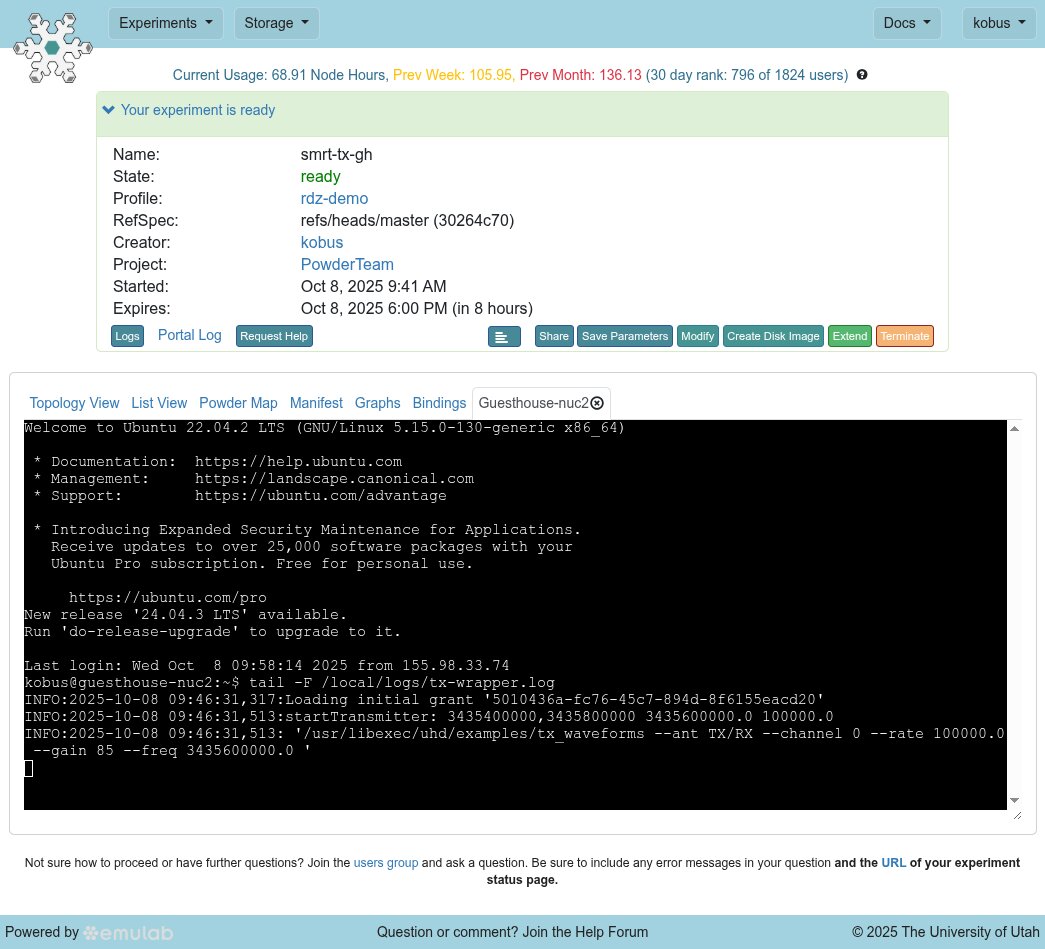Screen dimensions: 1045x949
Task: Open the Experiments dropdown menu
Action: [x=165, y=22]
